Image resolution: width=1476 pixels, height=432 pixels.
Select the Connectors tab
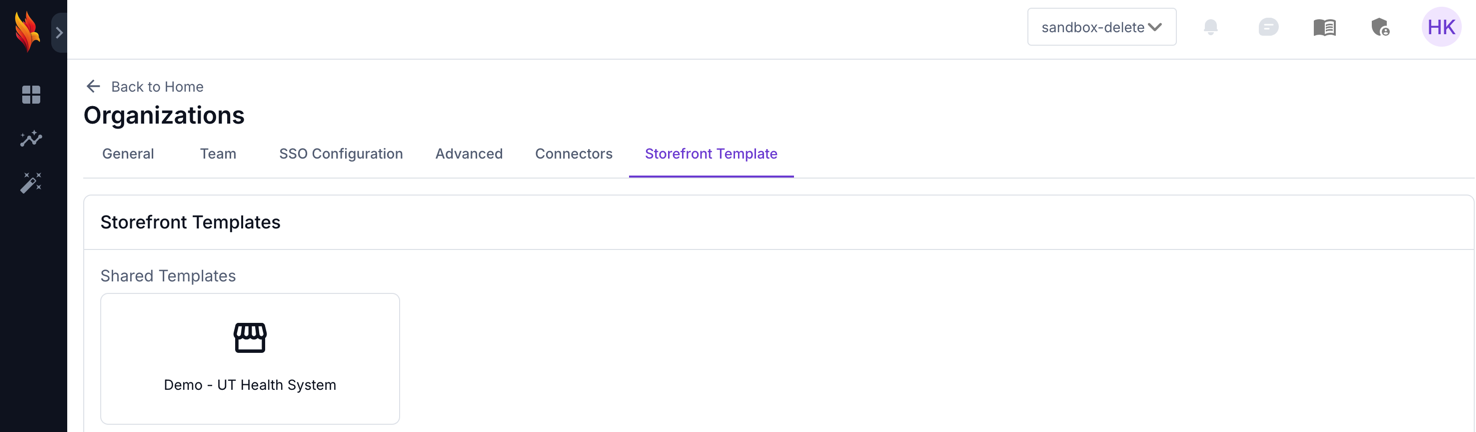(x=574, y=154)
